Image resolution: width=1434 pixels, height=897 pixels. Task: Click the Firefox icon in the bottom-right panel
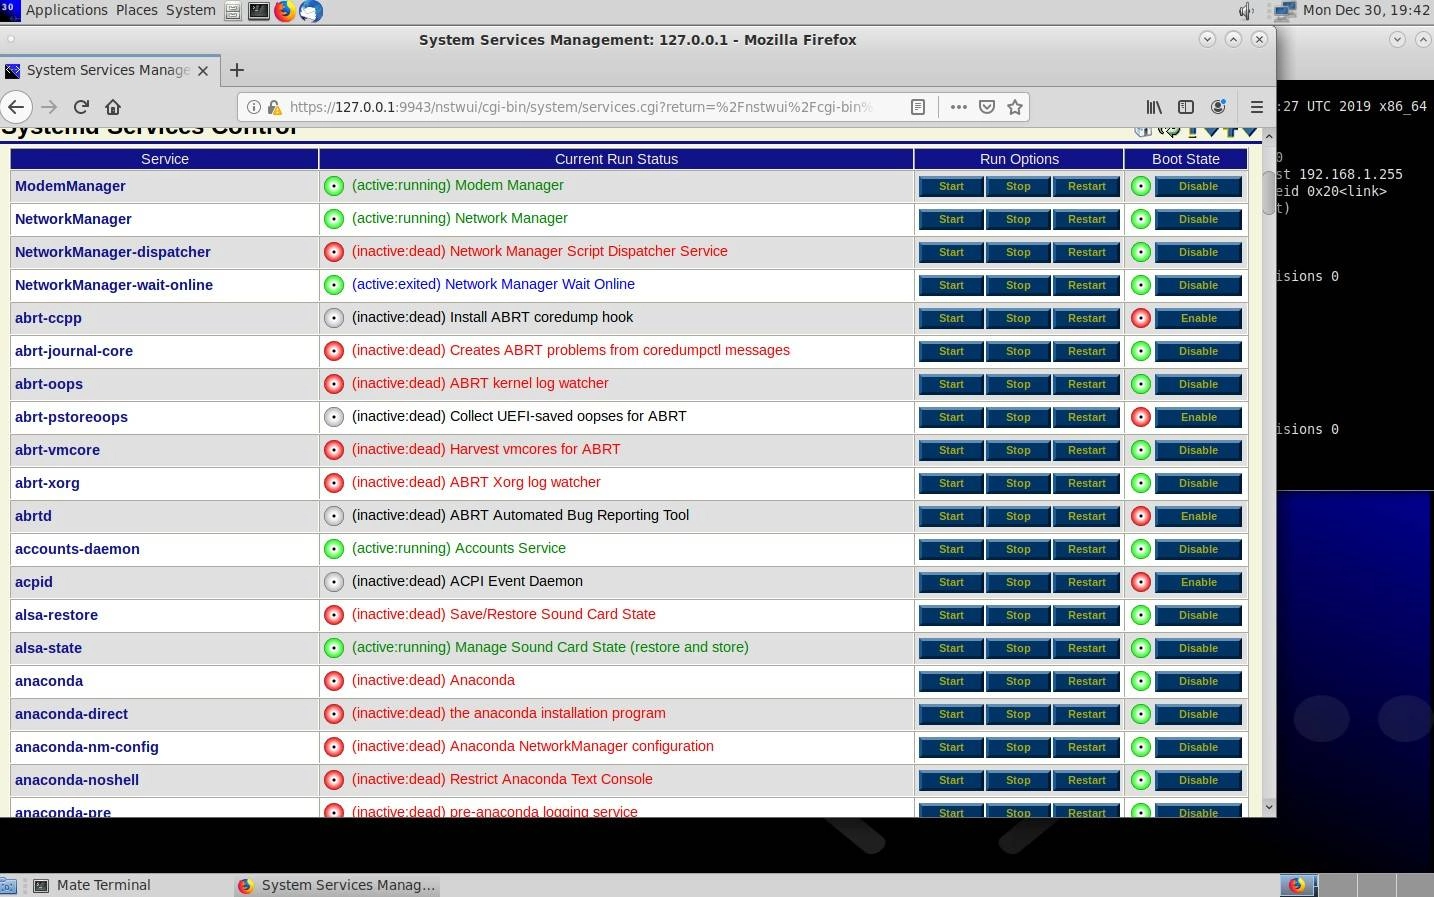point(1297,885)
